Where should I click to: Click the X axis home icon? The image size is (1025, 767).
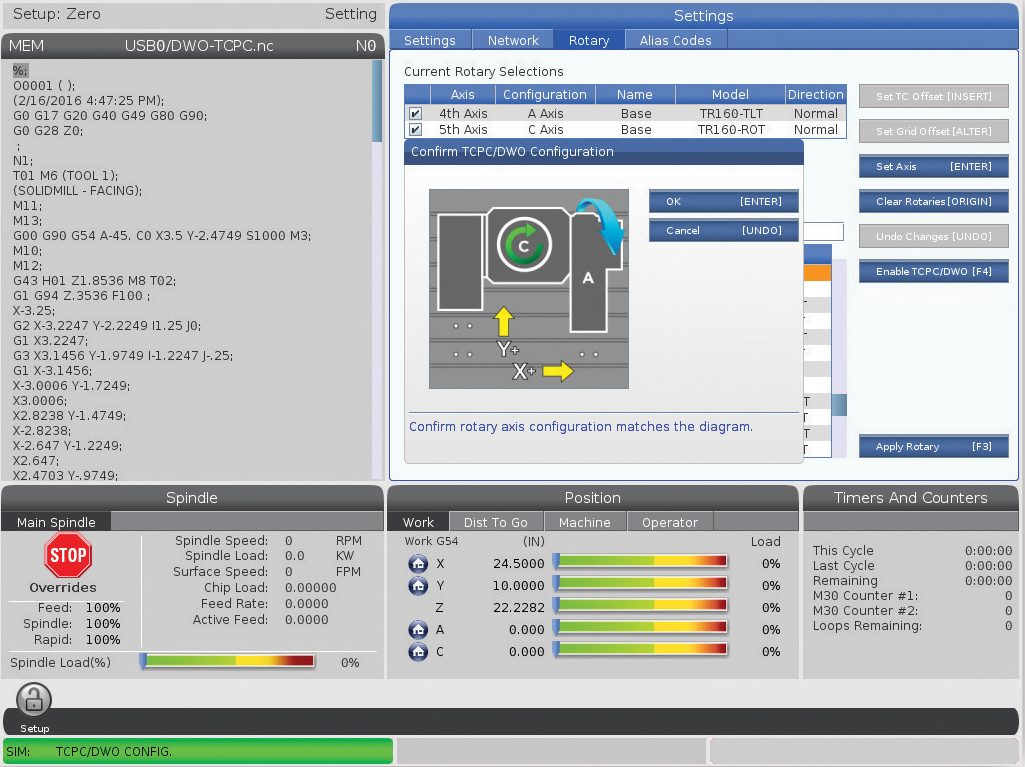pyautogui.click(x=418, y=563)
